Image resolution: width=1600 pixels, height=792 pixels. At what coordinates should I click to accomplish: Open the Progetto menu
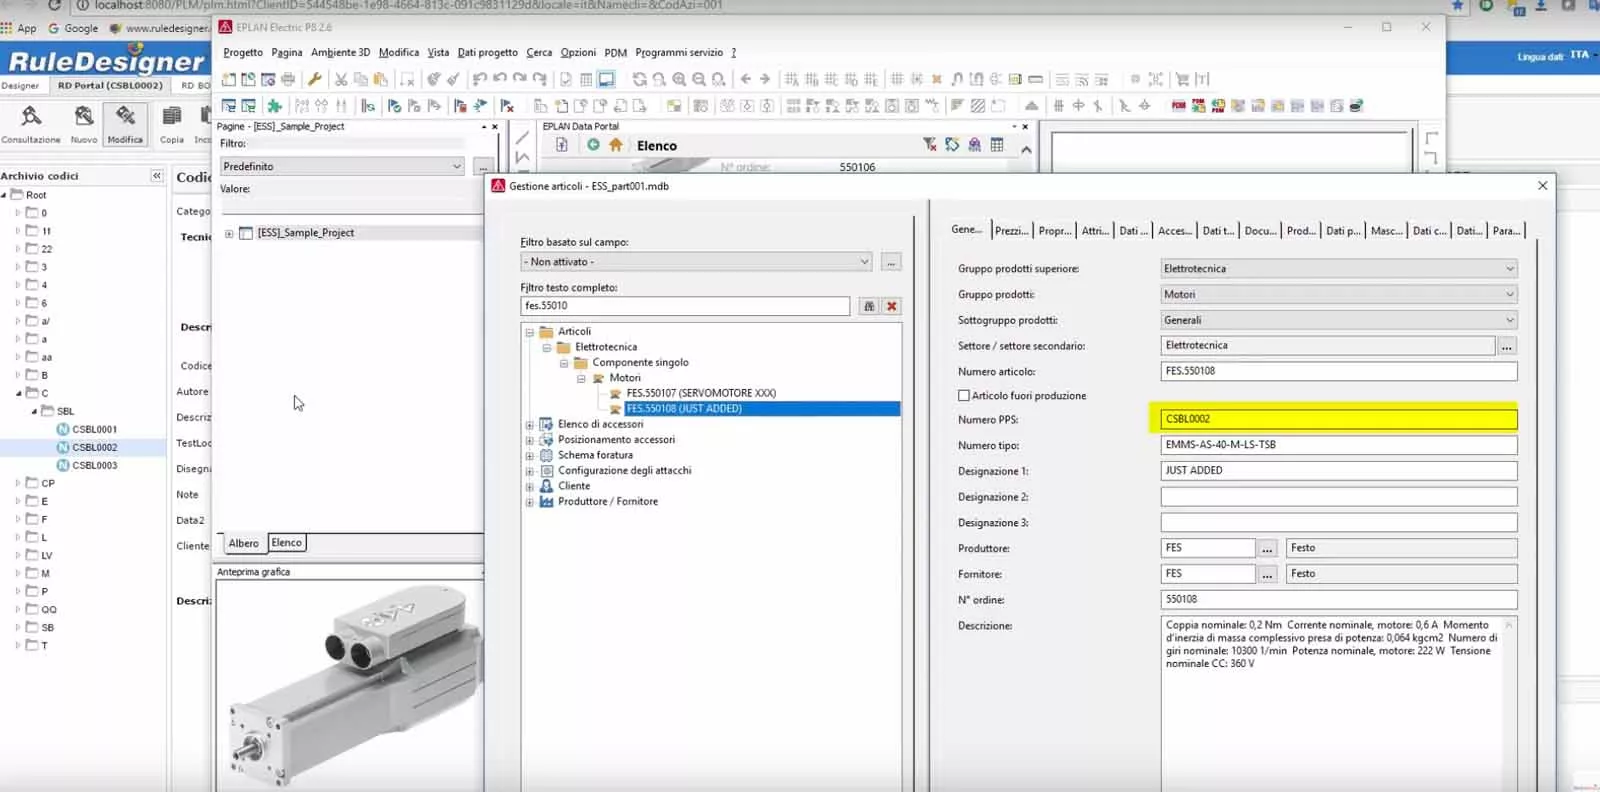pyautogui.click(x=243, y=53)
